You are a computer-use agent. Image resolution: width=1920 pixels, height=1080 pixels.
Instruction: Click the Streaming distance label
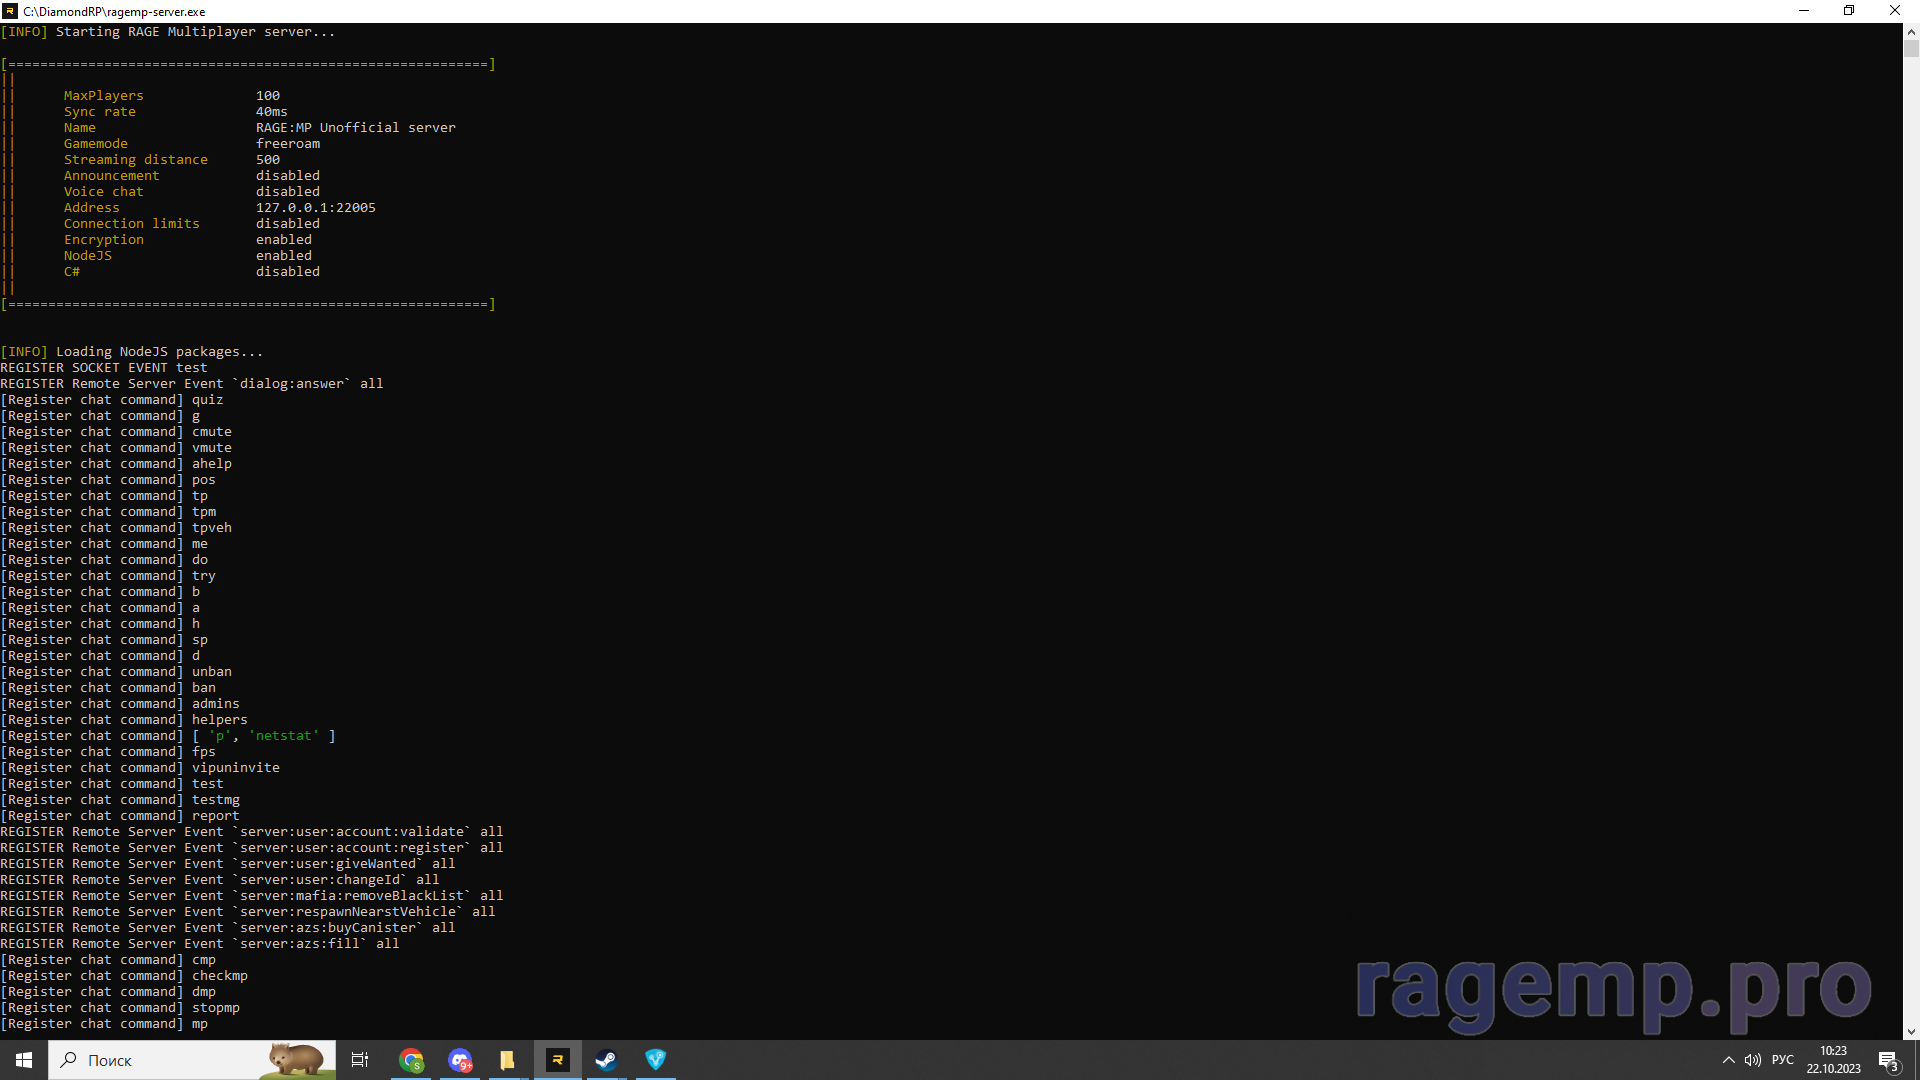136,160
